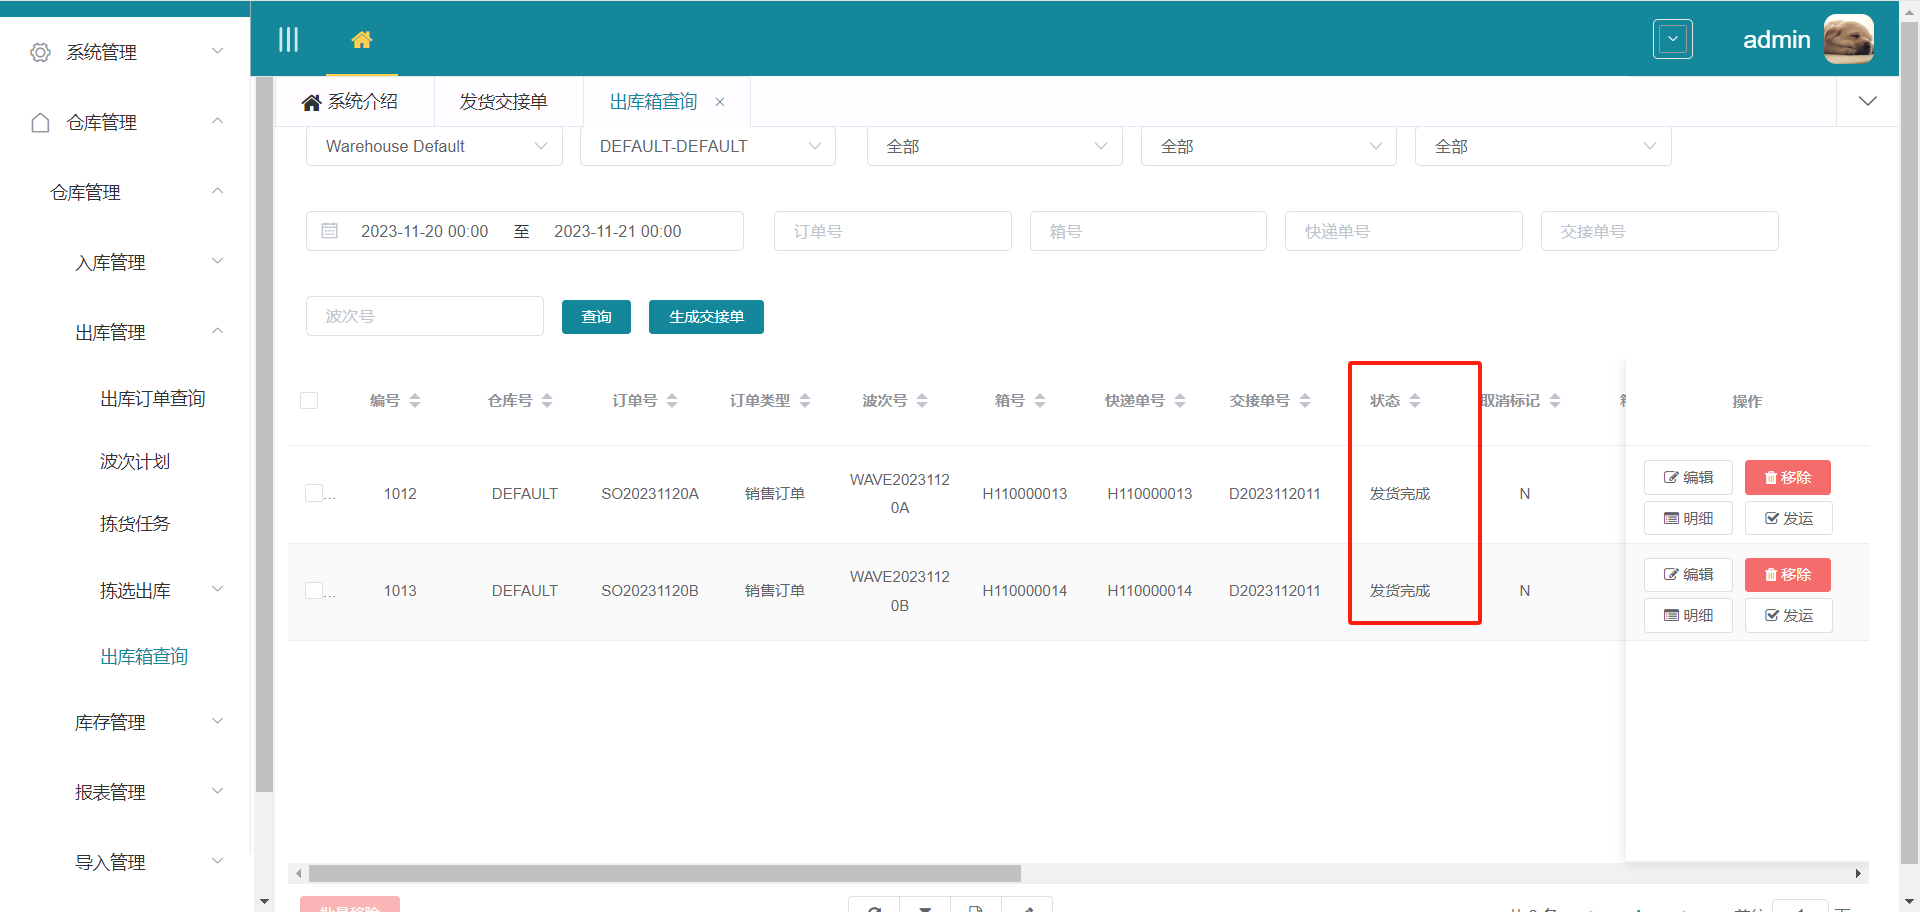Click the 查询 search button
The height and width of the screenshot is (912, 1920).
click(x=596, y=316)
